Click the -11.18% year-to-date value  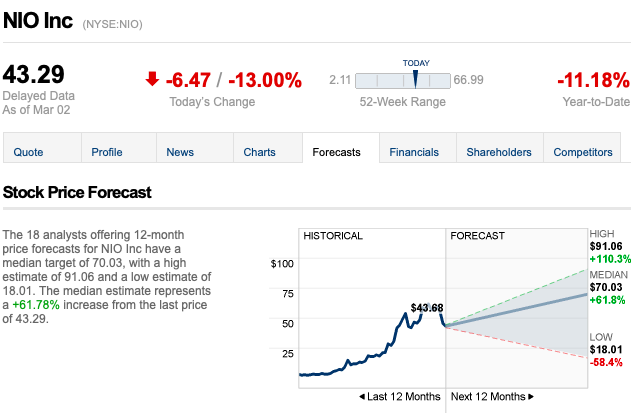click(x=593, y=80)
